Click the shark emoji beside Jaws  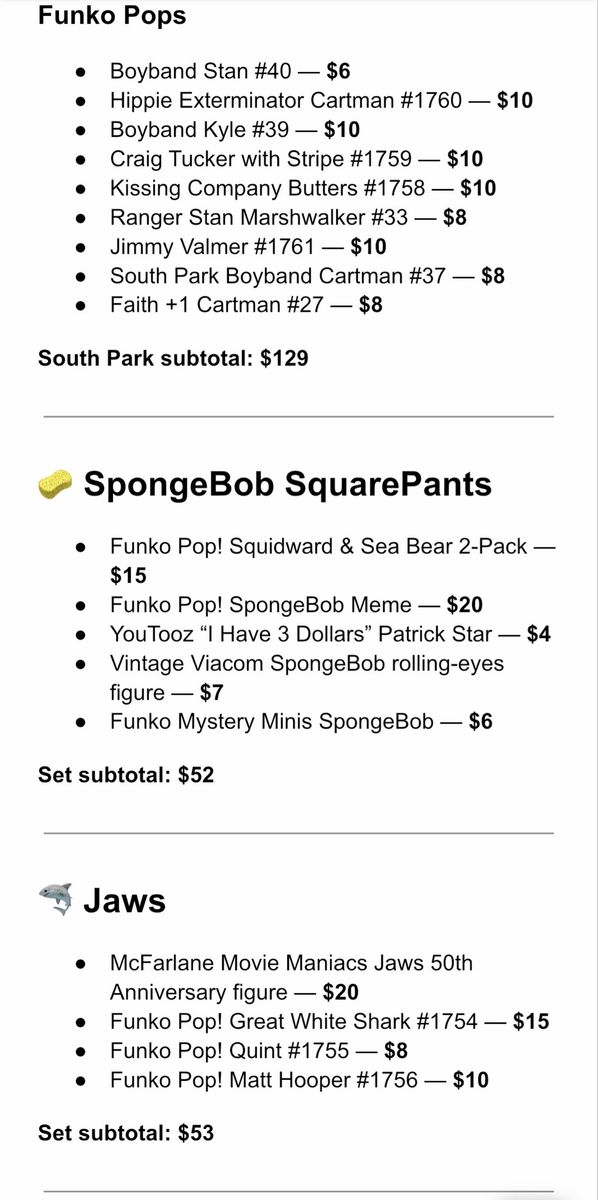click(55, 901)
